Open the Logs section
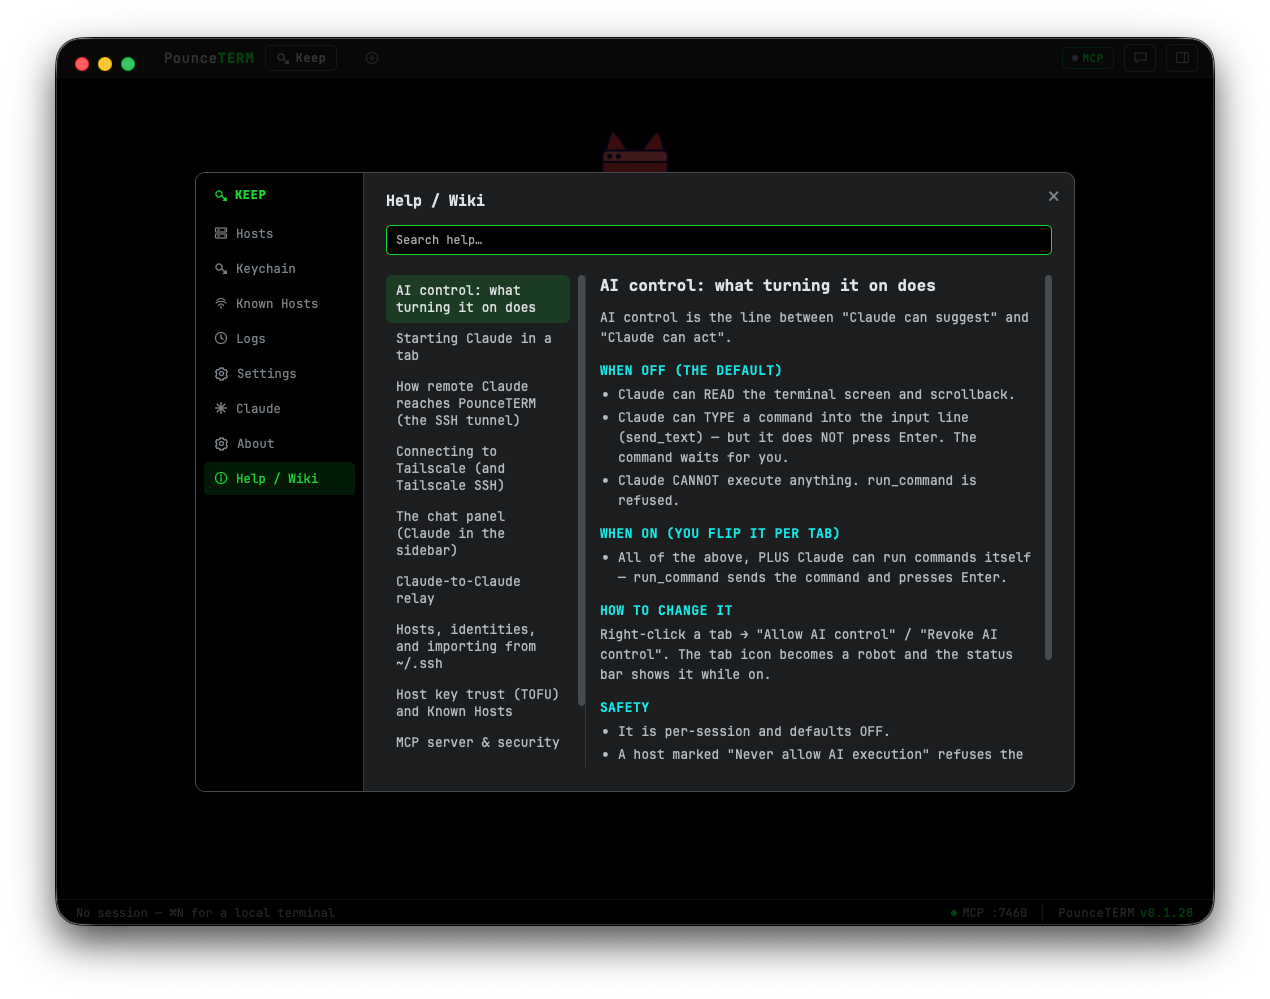This screenshot has height=999, width=1270. pyautogui.click(x=279, y=339)
